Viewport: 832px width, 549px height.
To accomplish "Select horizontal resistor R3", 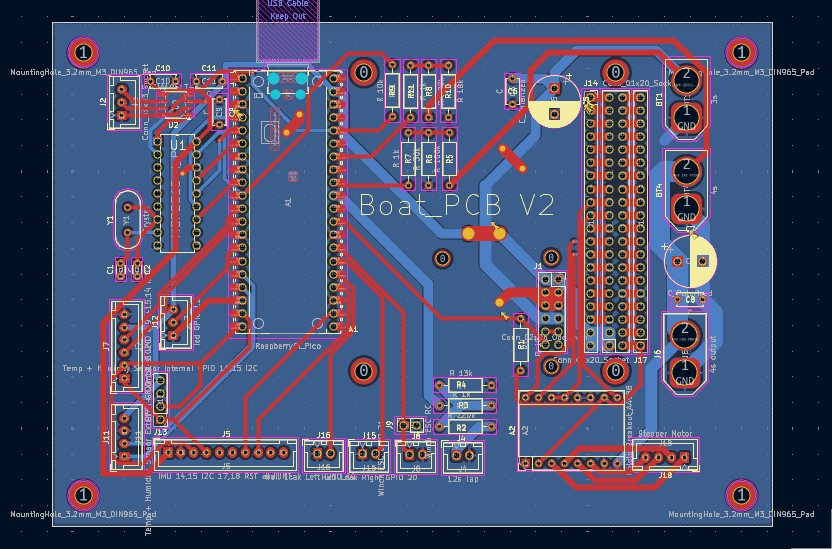I will click(465, 406).
